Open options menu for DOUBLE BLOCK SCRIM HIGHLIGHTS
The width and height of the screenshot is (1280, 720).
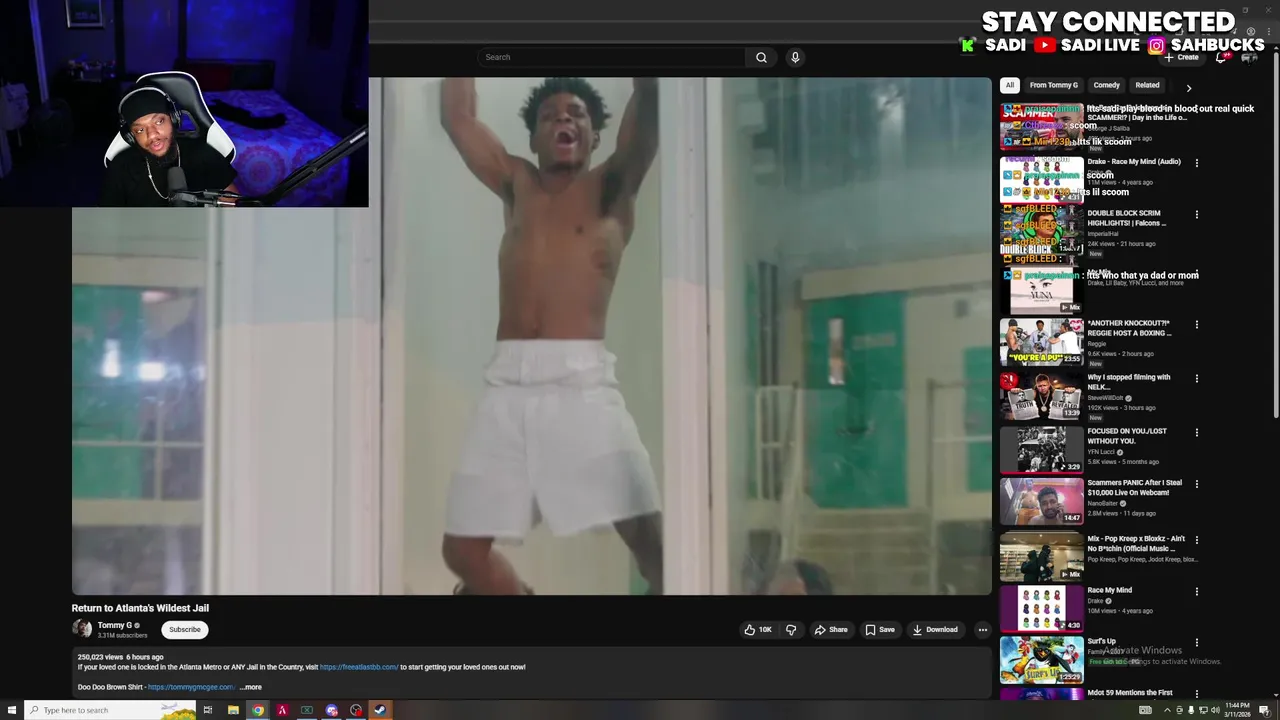click(x=1197, y=214)
